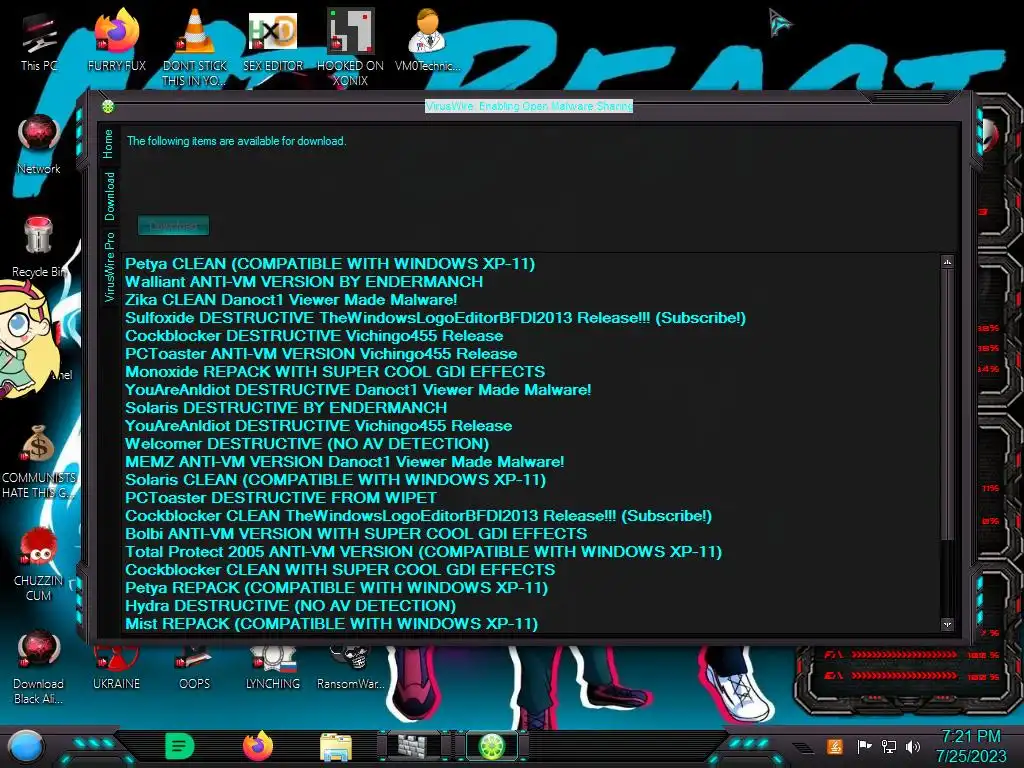Open the HOOKED ON XONIX desktop icon
Screen dimensions: 1024x768
pyautogui.click(x=350, y=46)
